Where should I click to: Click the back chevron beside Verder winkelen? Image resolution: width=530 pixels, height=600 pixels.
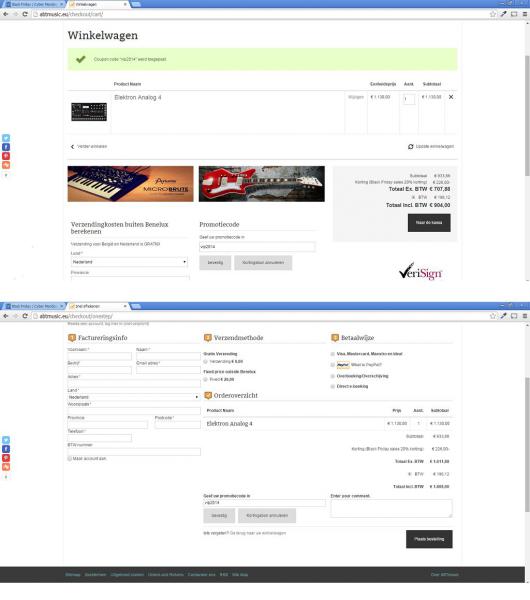pyautogui.click(x=72, y=147)
